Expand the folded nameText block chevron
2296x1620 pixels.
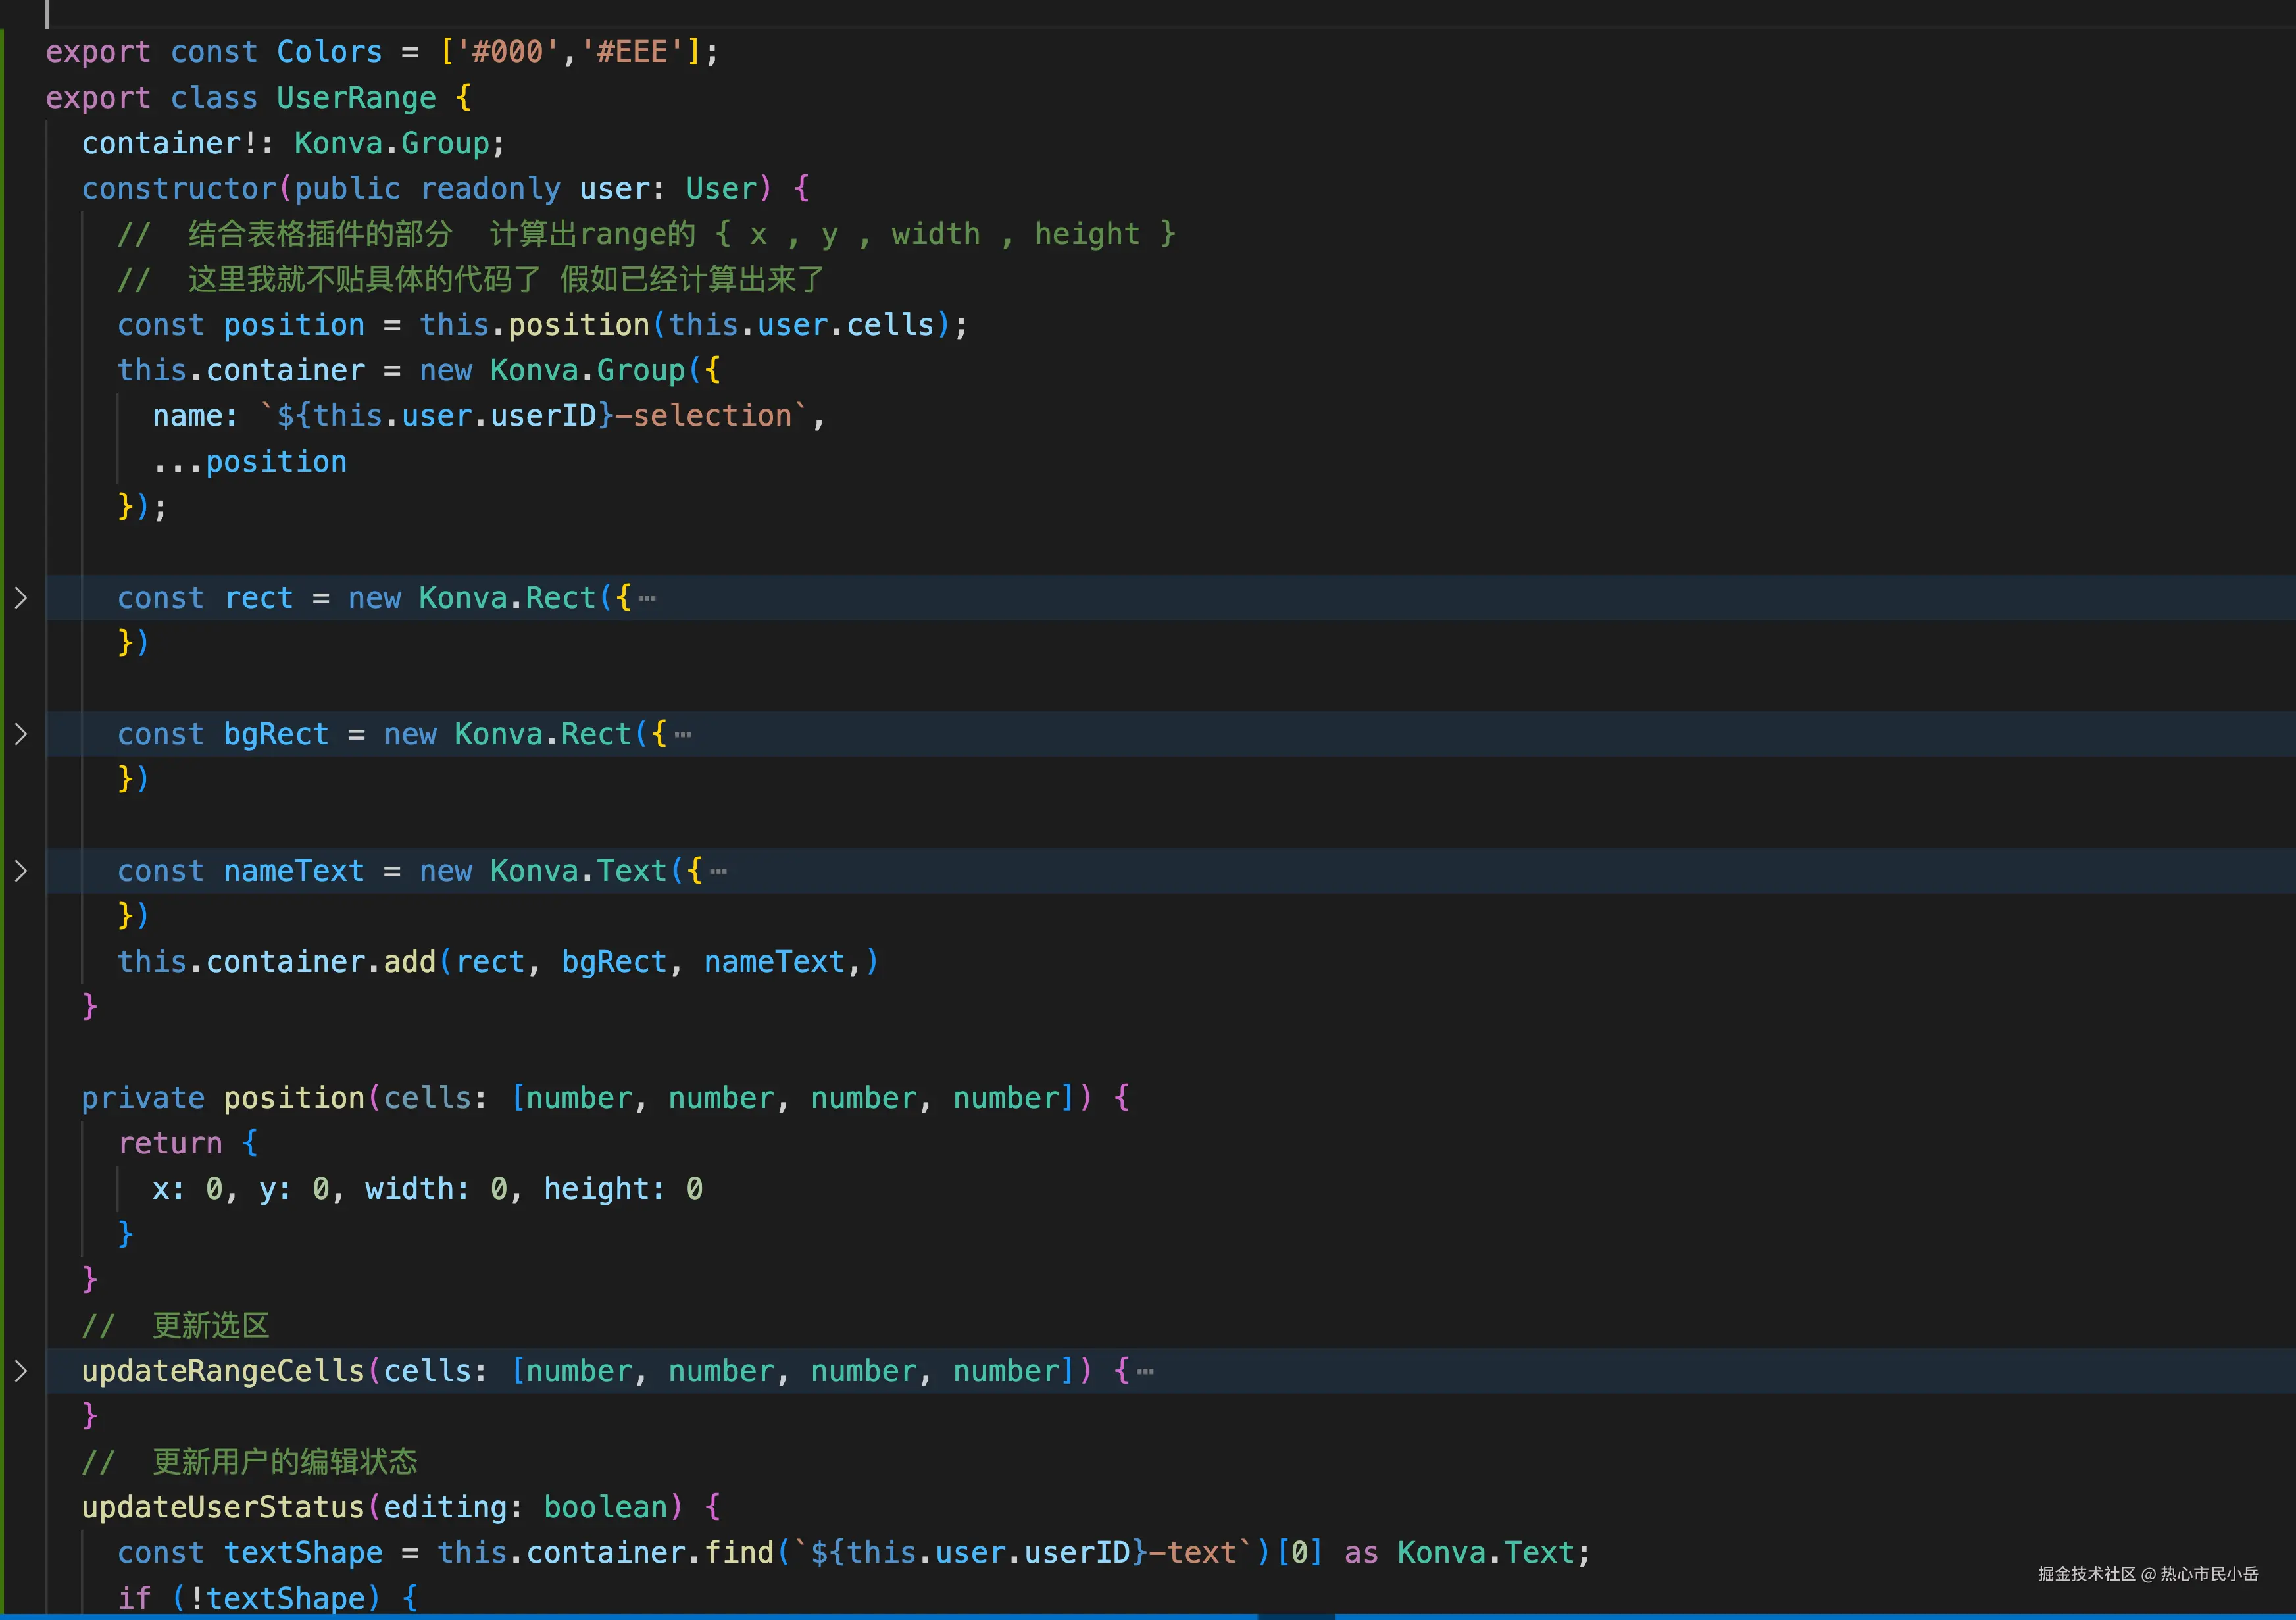[x=21, y=871]
